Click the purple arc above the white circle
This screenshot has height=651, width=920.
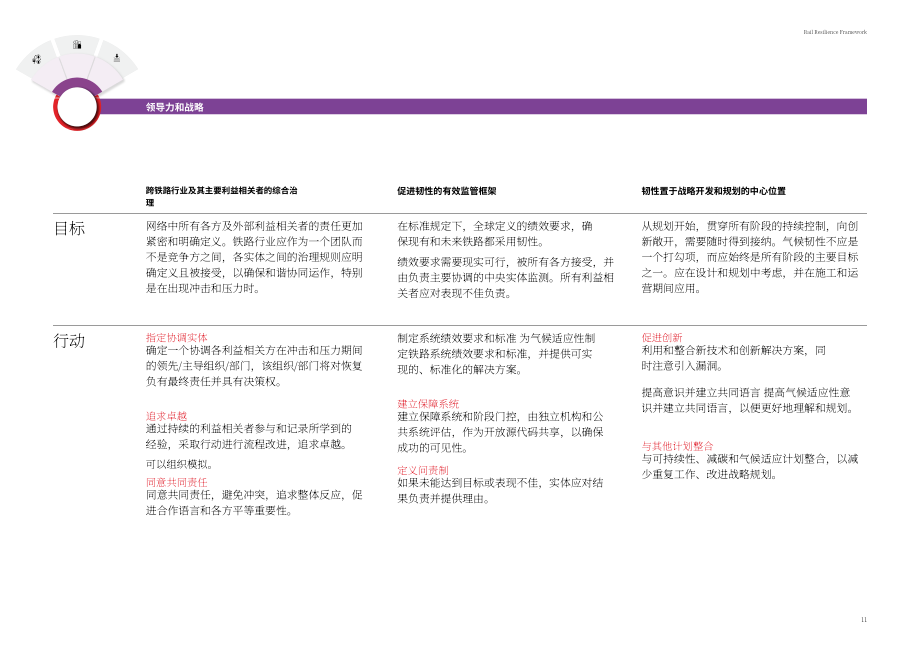(77, 86)
